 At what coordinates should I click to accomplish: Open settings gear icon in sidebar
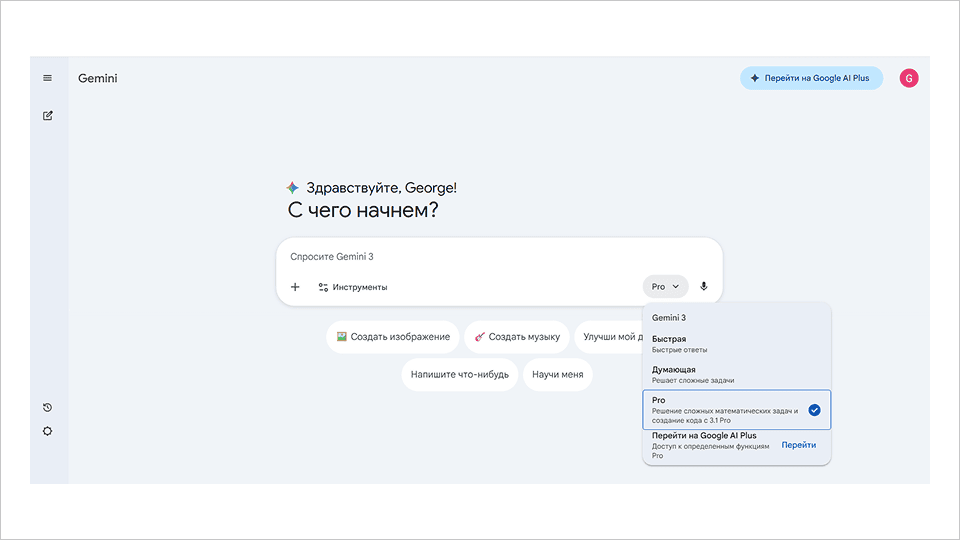(47, 431)
